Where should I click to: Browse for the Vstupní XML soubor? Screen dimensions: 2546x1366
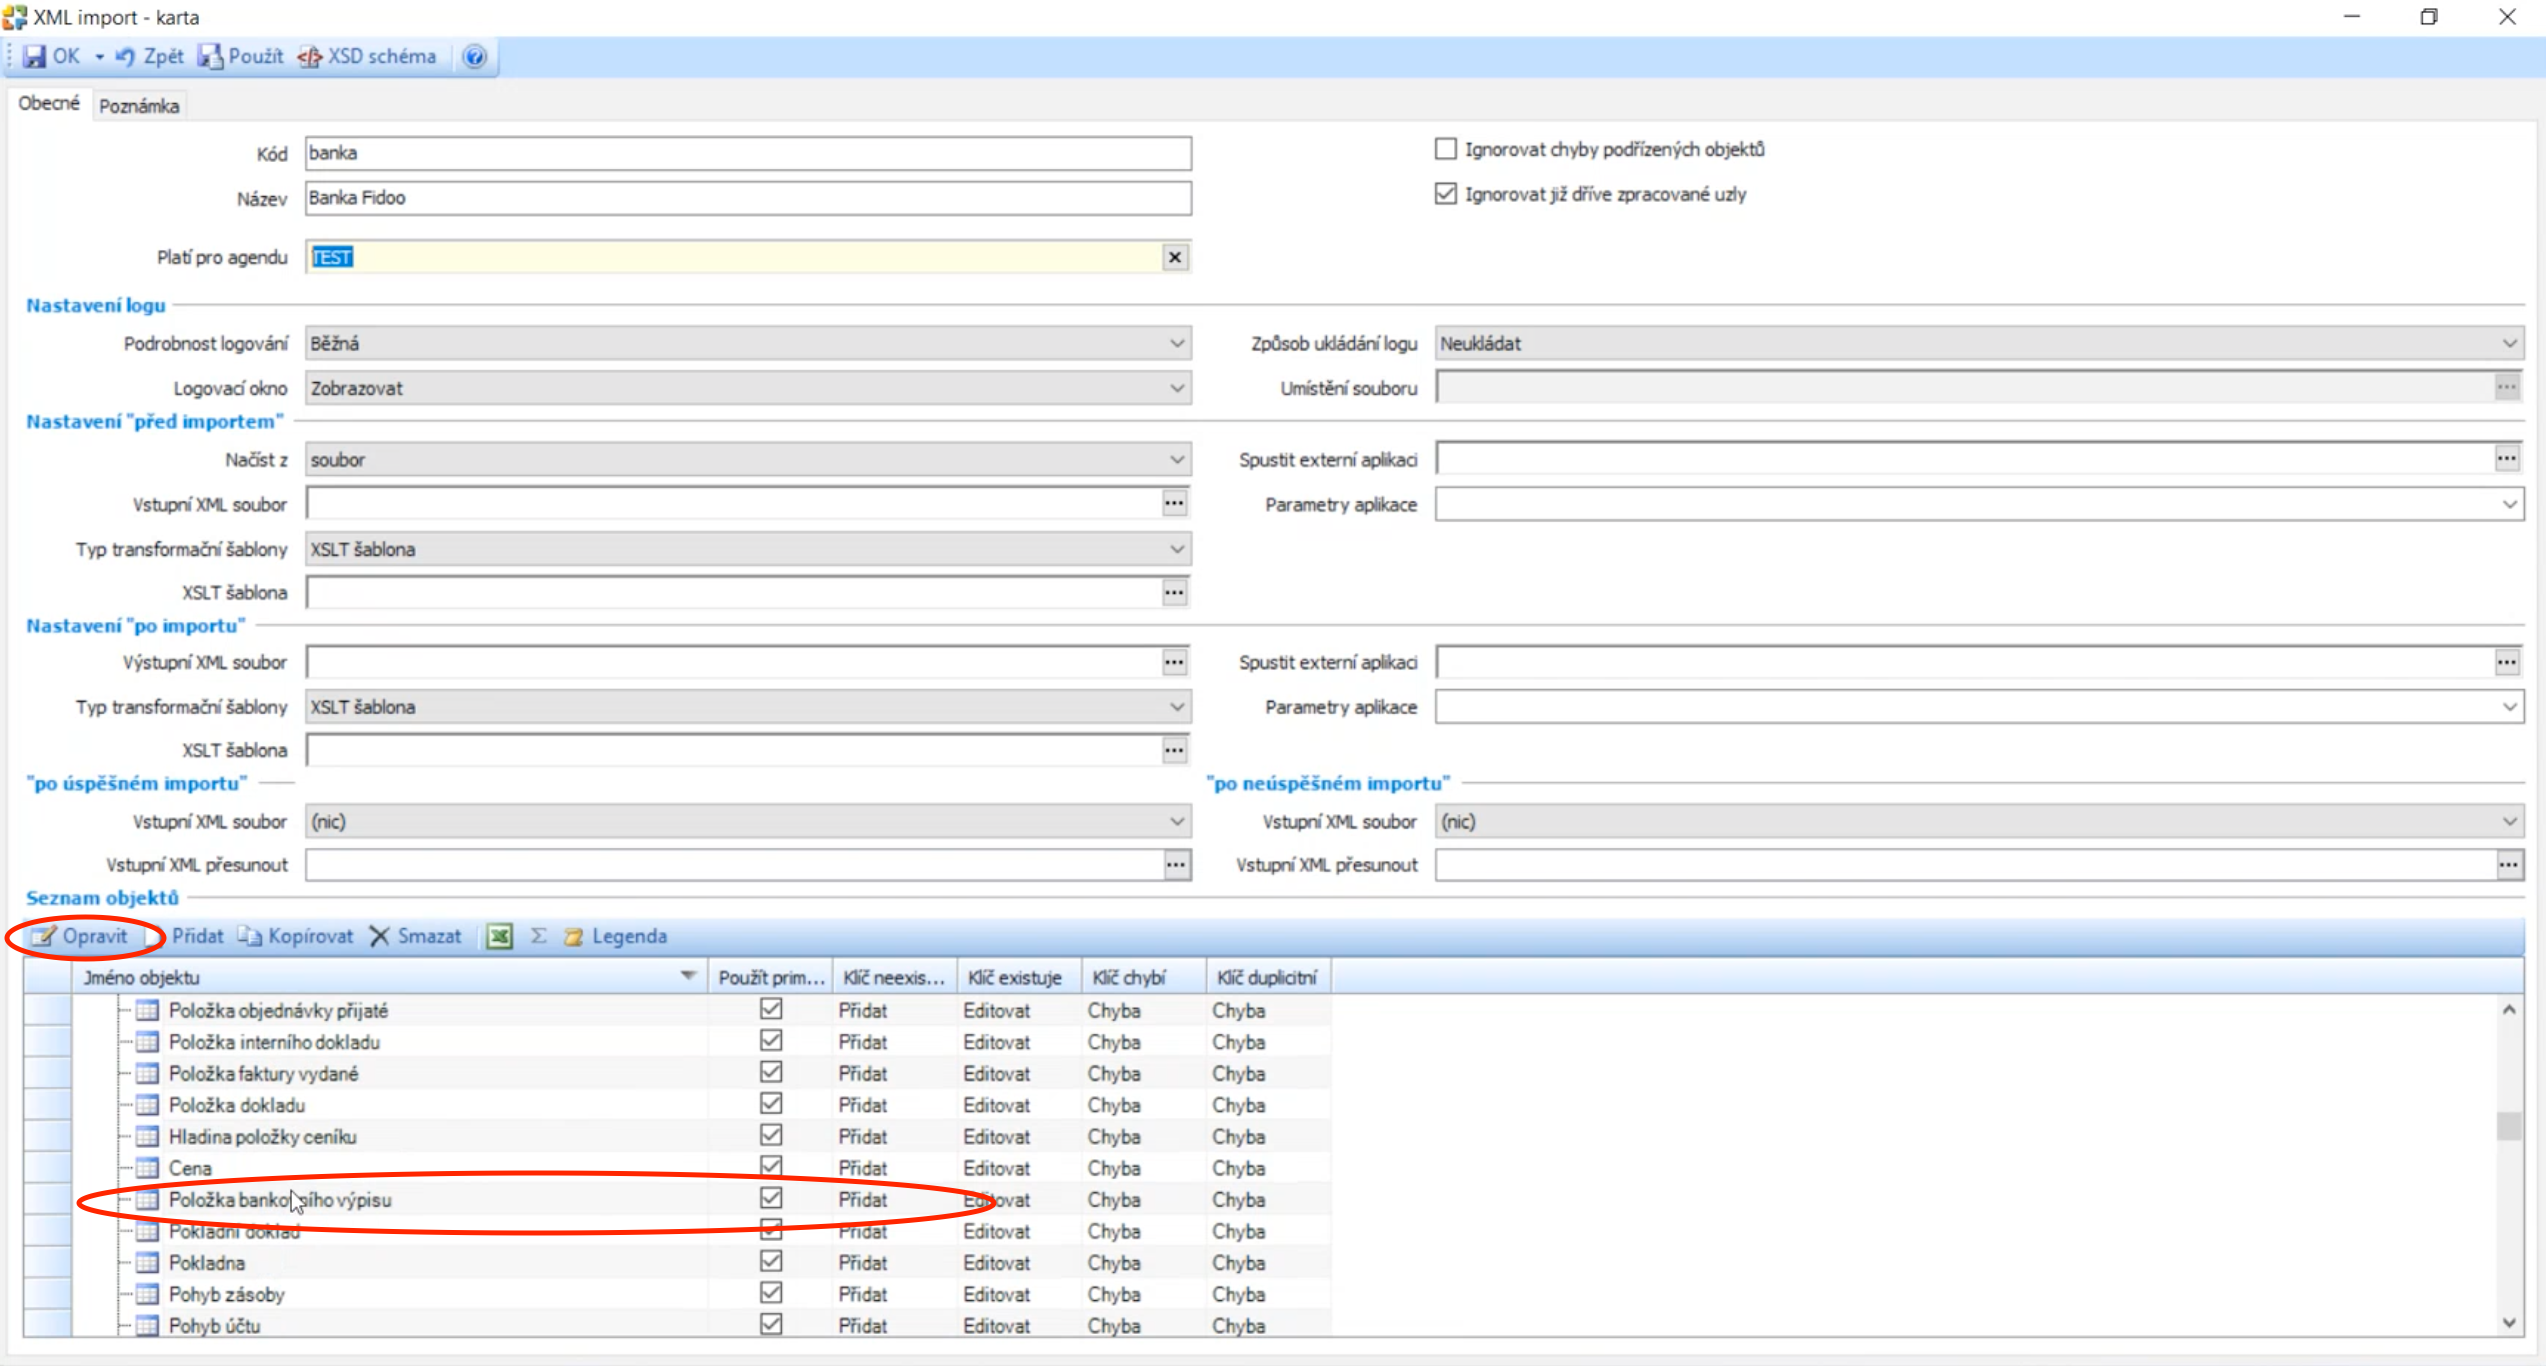(x=1175, y=503)
